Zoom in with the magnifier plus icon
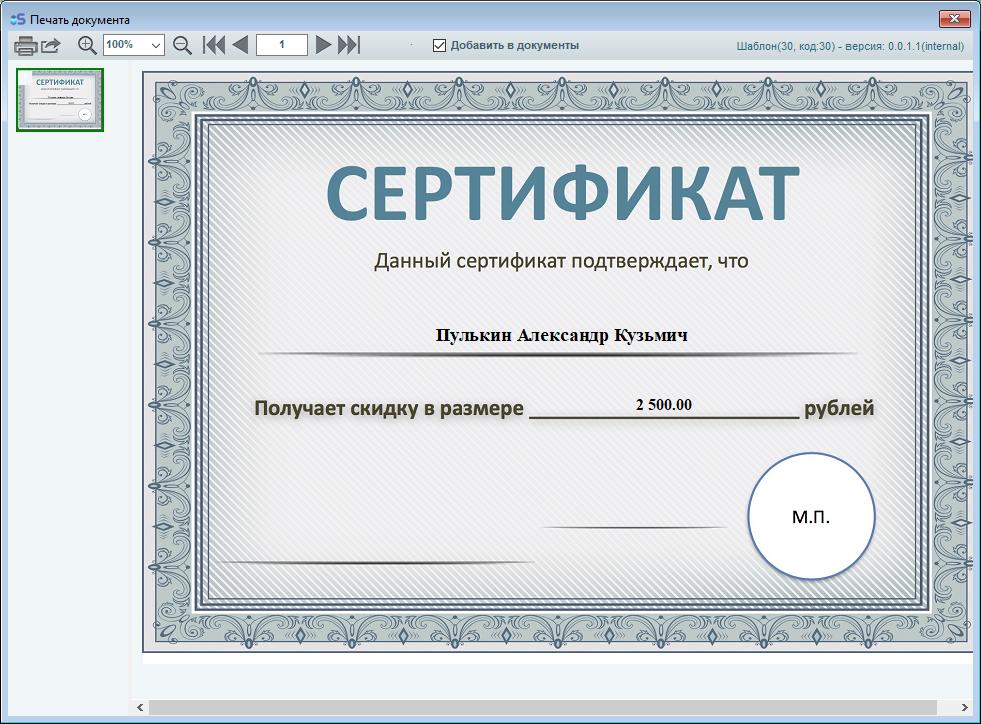The image size is (981, 724). tap(87, 45)
